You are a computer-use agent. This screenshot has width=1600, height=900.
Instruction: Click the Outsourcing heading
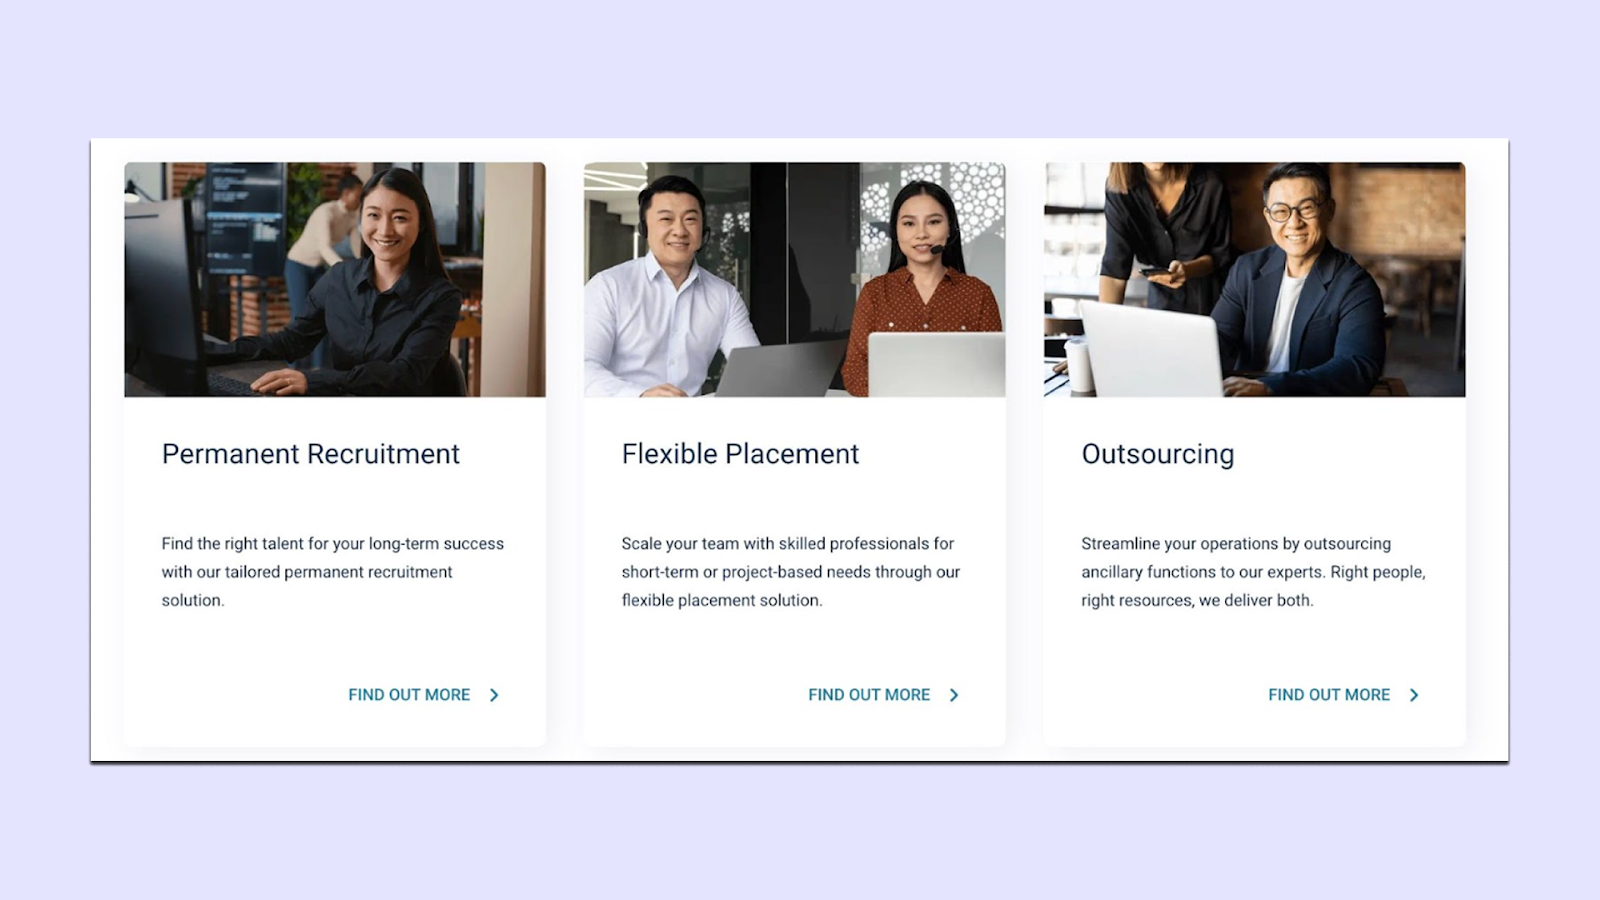[x=1158, y=455]
